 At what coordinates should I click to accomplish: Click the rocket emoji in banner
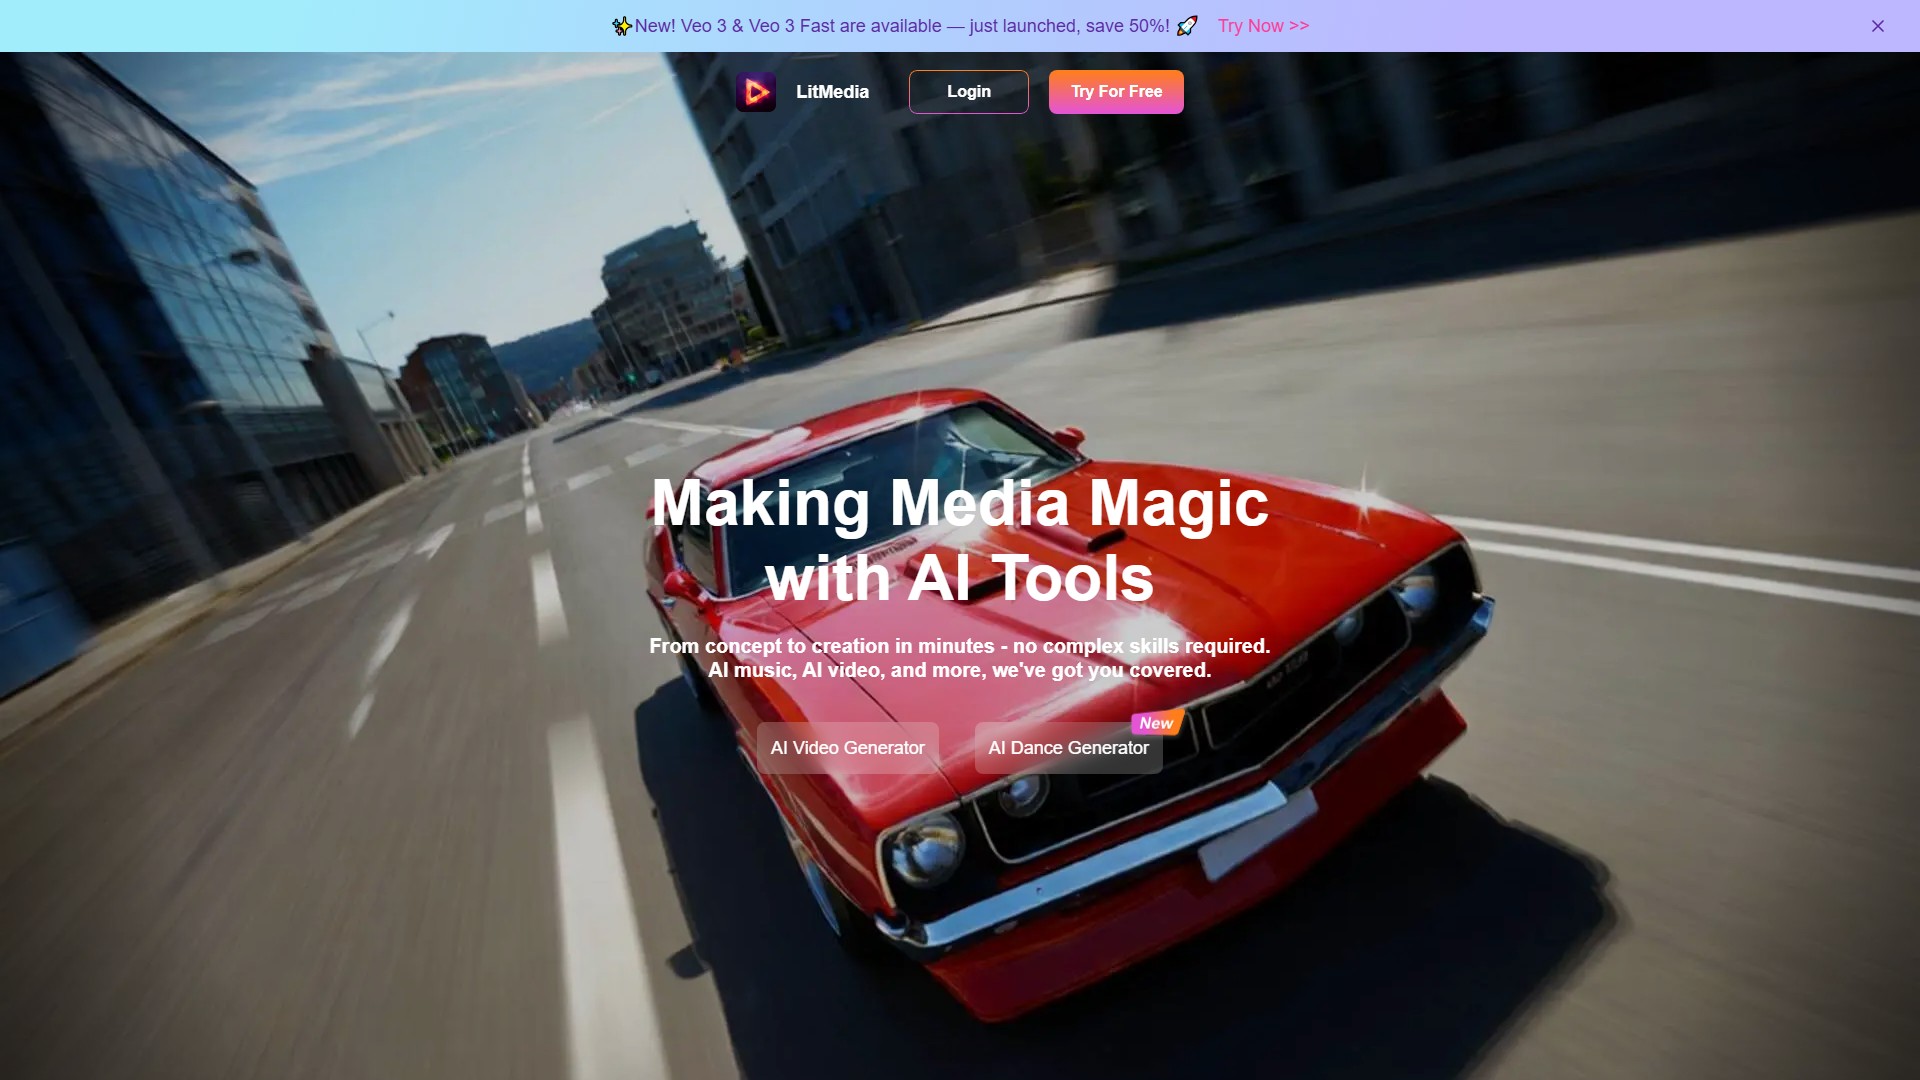coord(1187,26)
